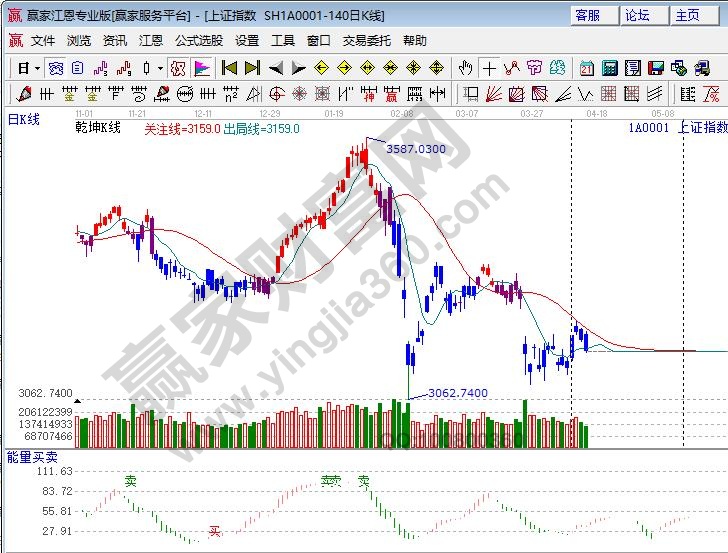Screen dimensions: 728x553
Task: Jump to first bar with skip-start icon
Action: (x=229, y=68)
